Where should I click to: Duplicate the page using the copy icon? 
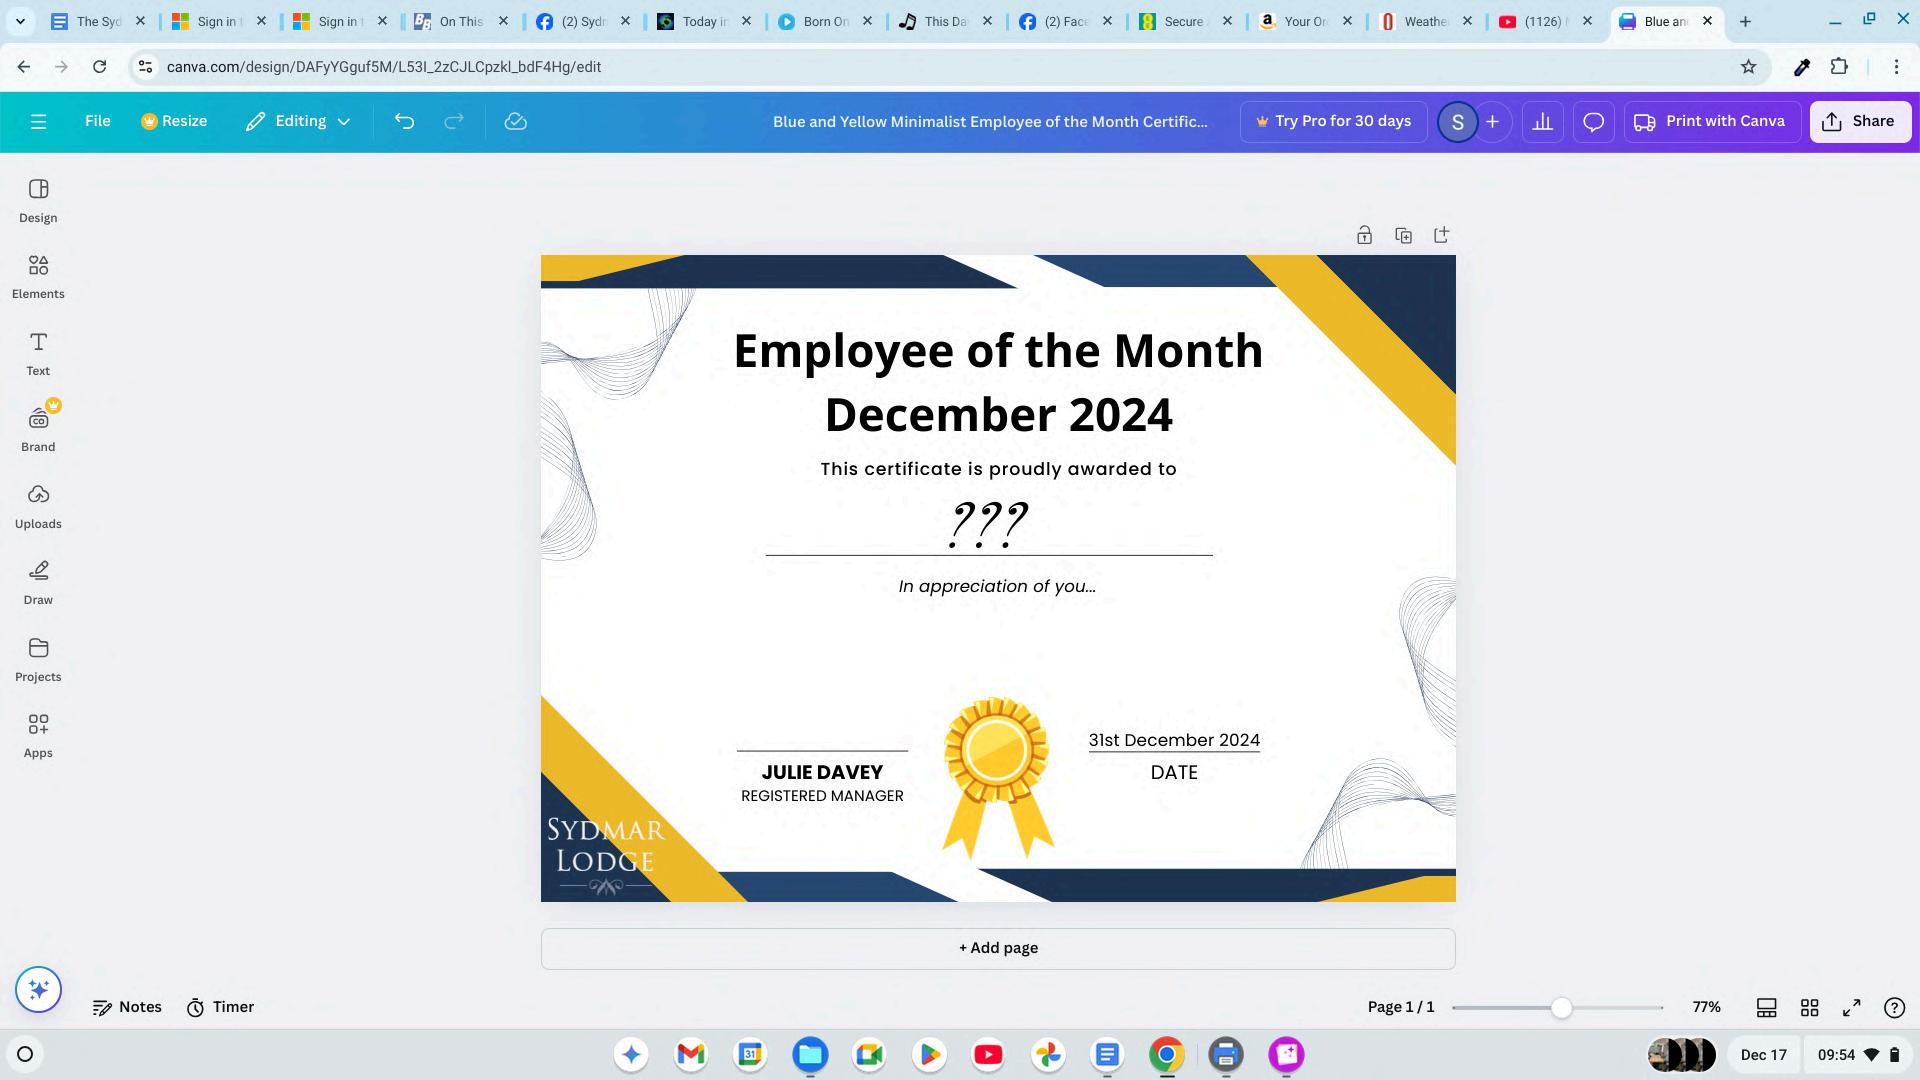coord(1403,235)
